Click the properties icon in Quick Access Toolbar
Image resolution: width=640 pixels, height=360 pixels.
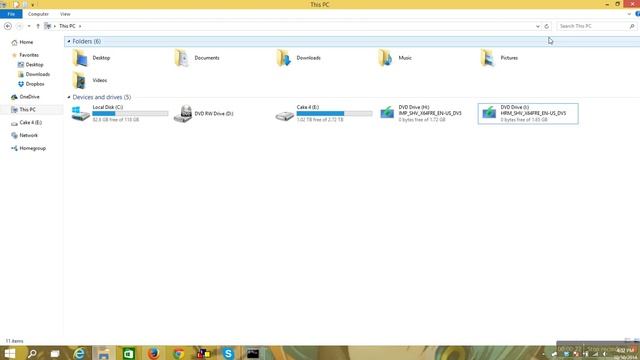click(x=16, y=5)
